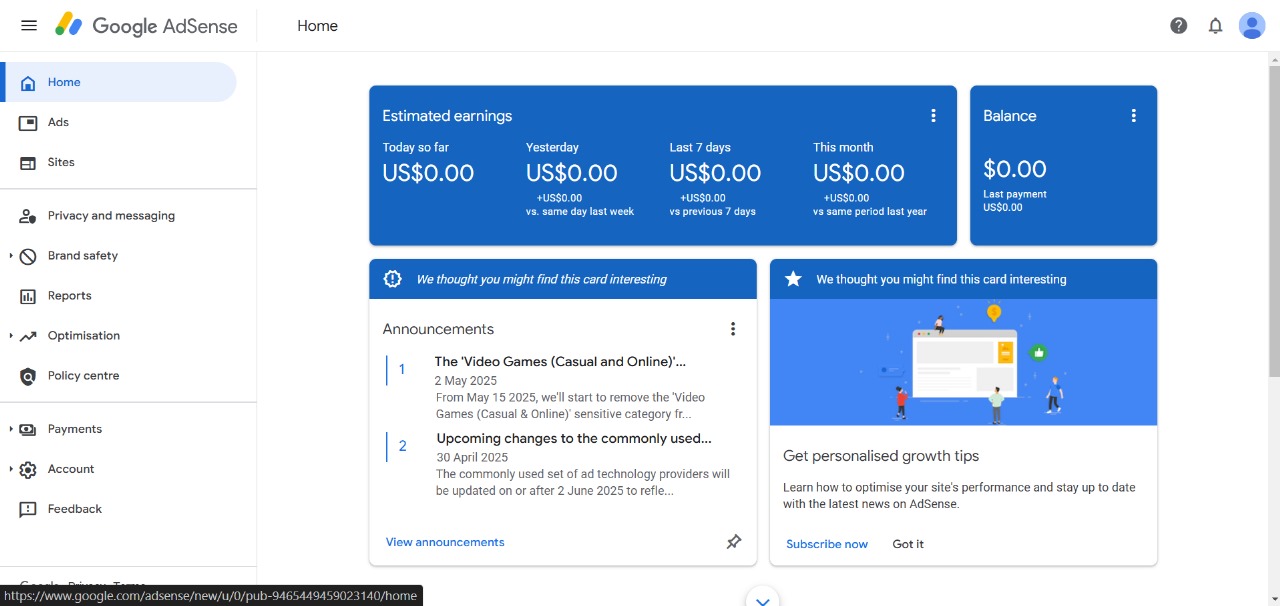
Task: Open the Help question mark icon
Action: (1179, 26)
